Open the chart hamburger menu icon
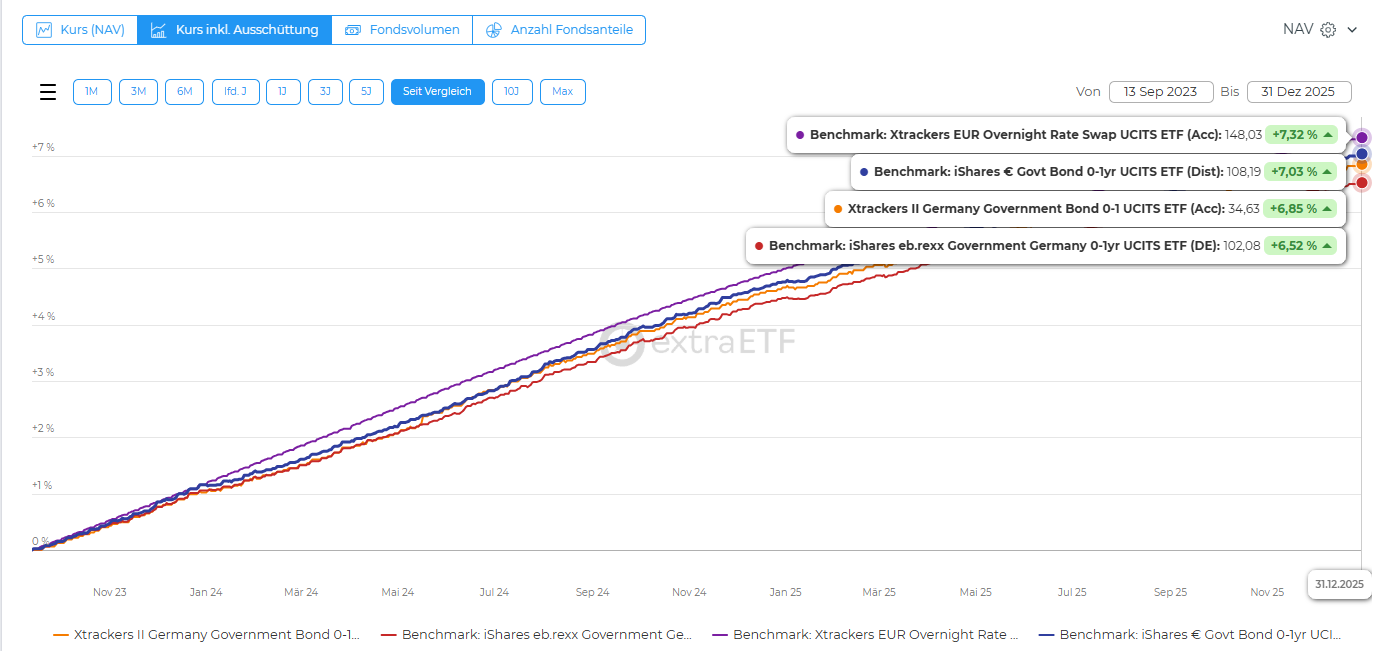1385x651 pixels. pyautogui.click(x=48, y=92)
